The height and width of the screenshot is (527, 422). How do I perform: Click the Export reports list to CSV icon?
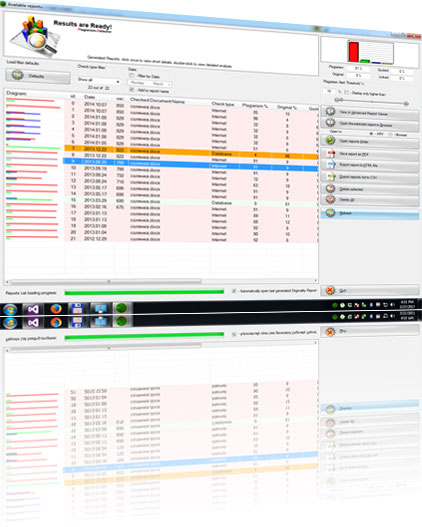[x=331, y=176]
